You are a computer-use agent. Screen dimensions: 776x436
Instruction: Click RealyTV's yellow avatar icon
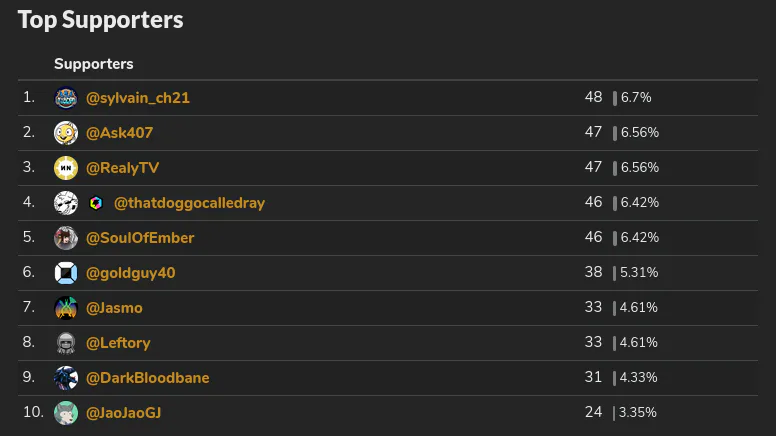point(66,168)
